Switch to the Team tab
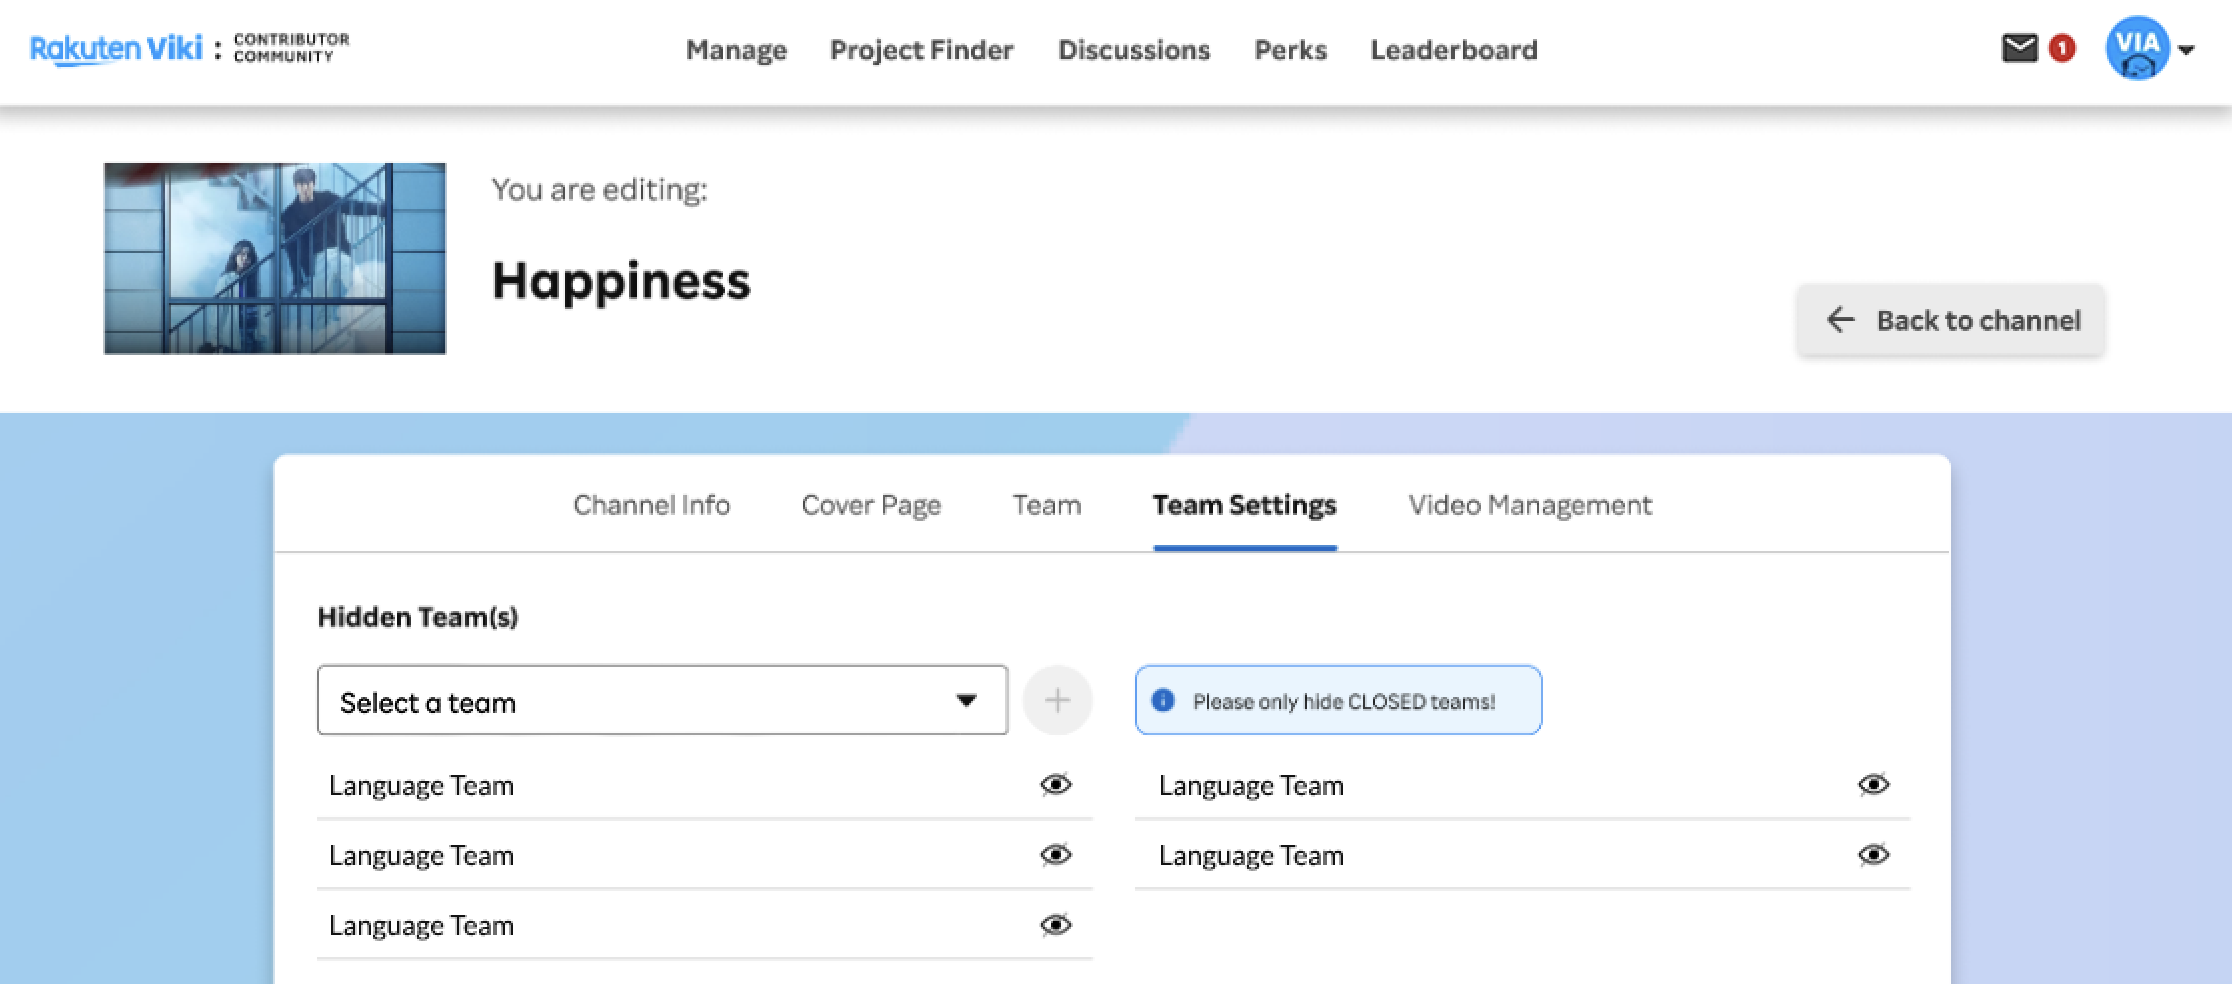Image resolution: width=2232 pixels, height=984 pixels. coord(1046,505)
